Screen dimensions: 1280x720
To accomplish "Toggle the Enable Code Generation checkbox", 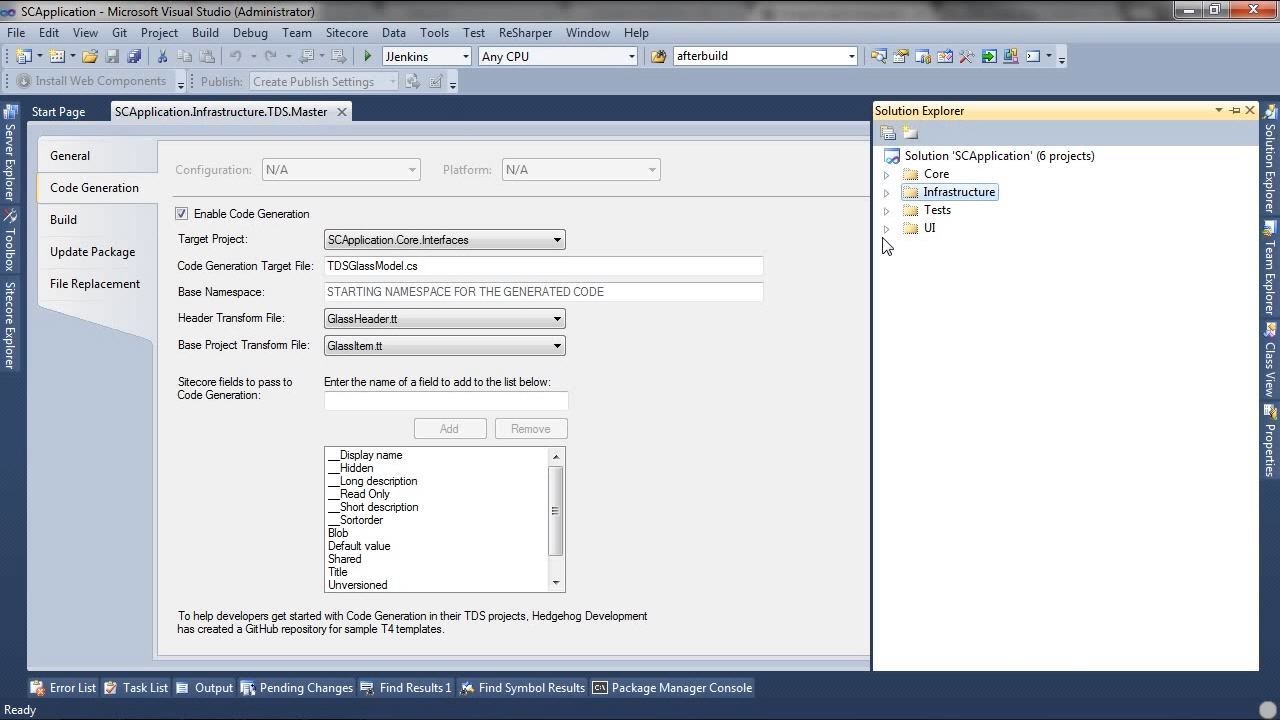I will tap(181, 214).
